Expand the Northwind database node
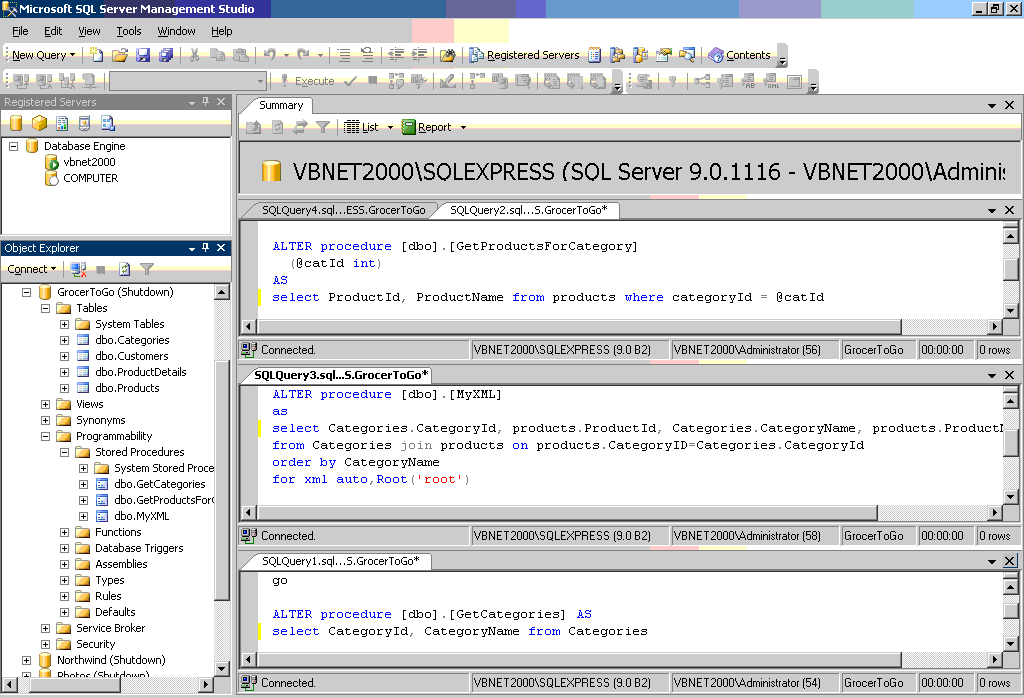Screen dimensions: 1024x698 click(x=26, y=660)
